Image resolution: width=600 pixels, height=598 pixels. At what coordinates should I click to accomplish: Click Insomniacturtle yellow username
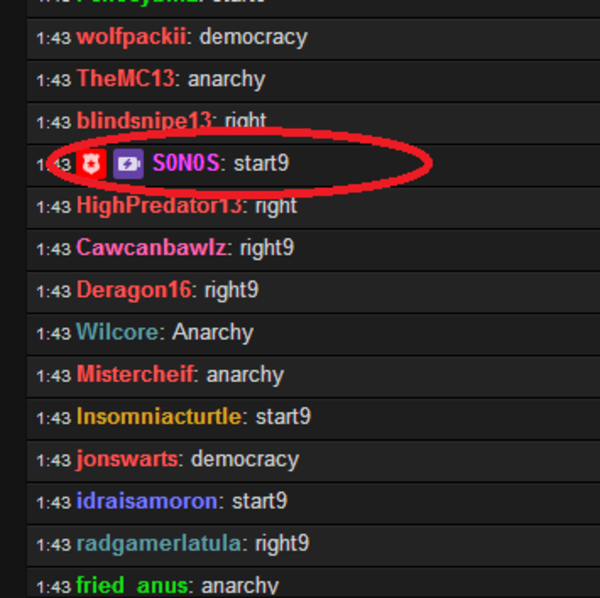click(x=159, y=416)
